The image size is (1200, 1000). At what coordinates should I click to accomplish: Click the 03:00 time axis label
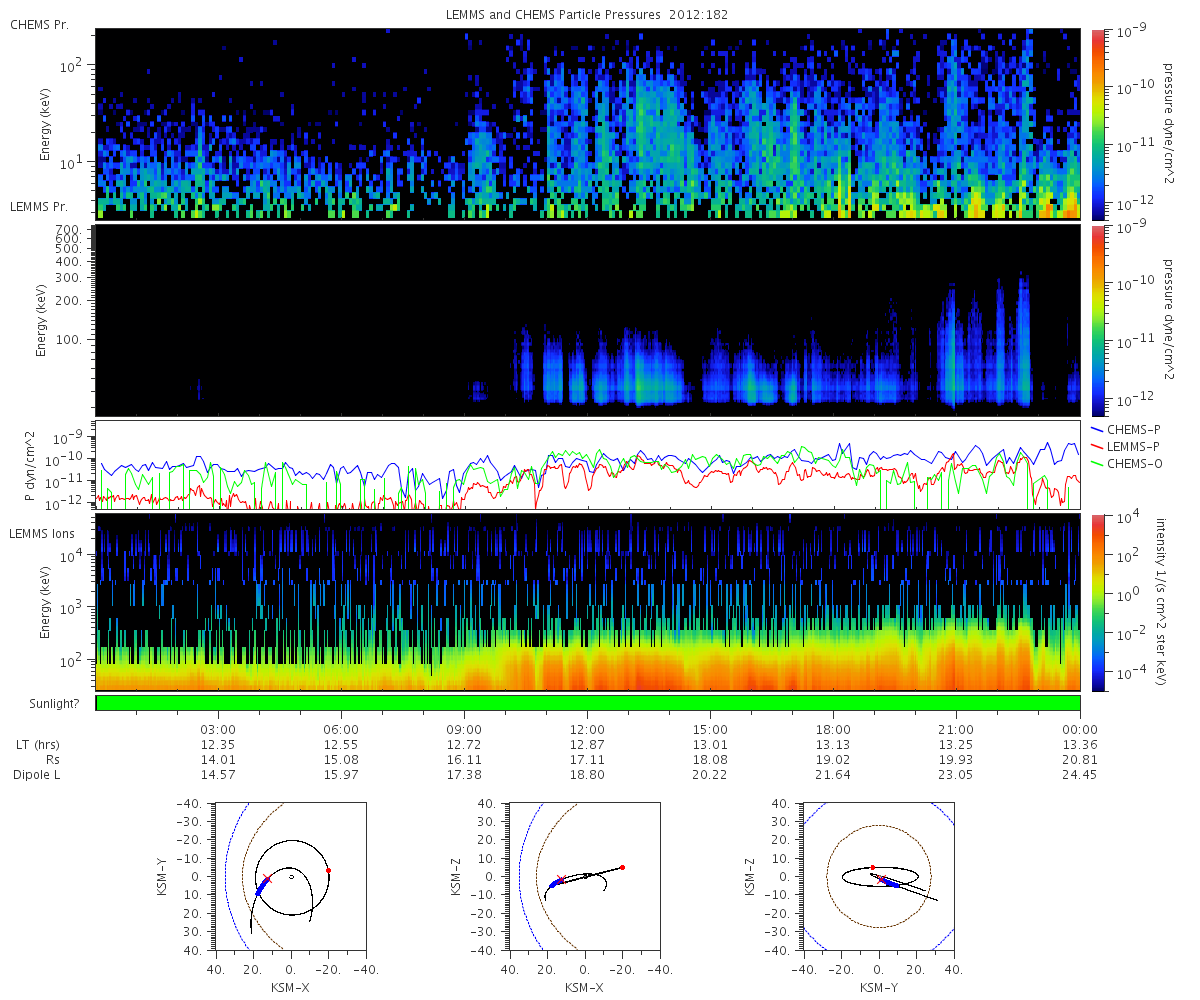click(x=218, y=730)
